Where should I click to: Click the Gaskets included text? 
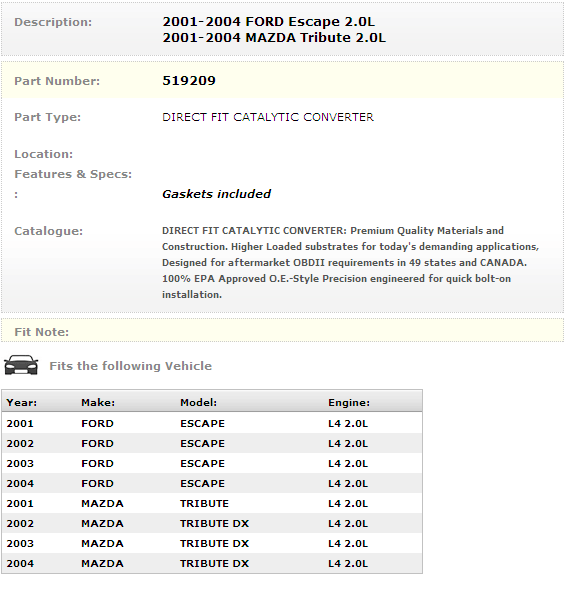[x=216, y=194]
